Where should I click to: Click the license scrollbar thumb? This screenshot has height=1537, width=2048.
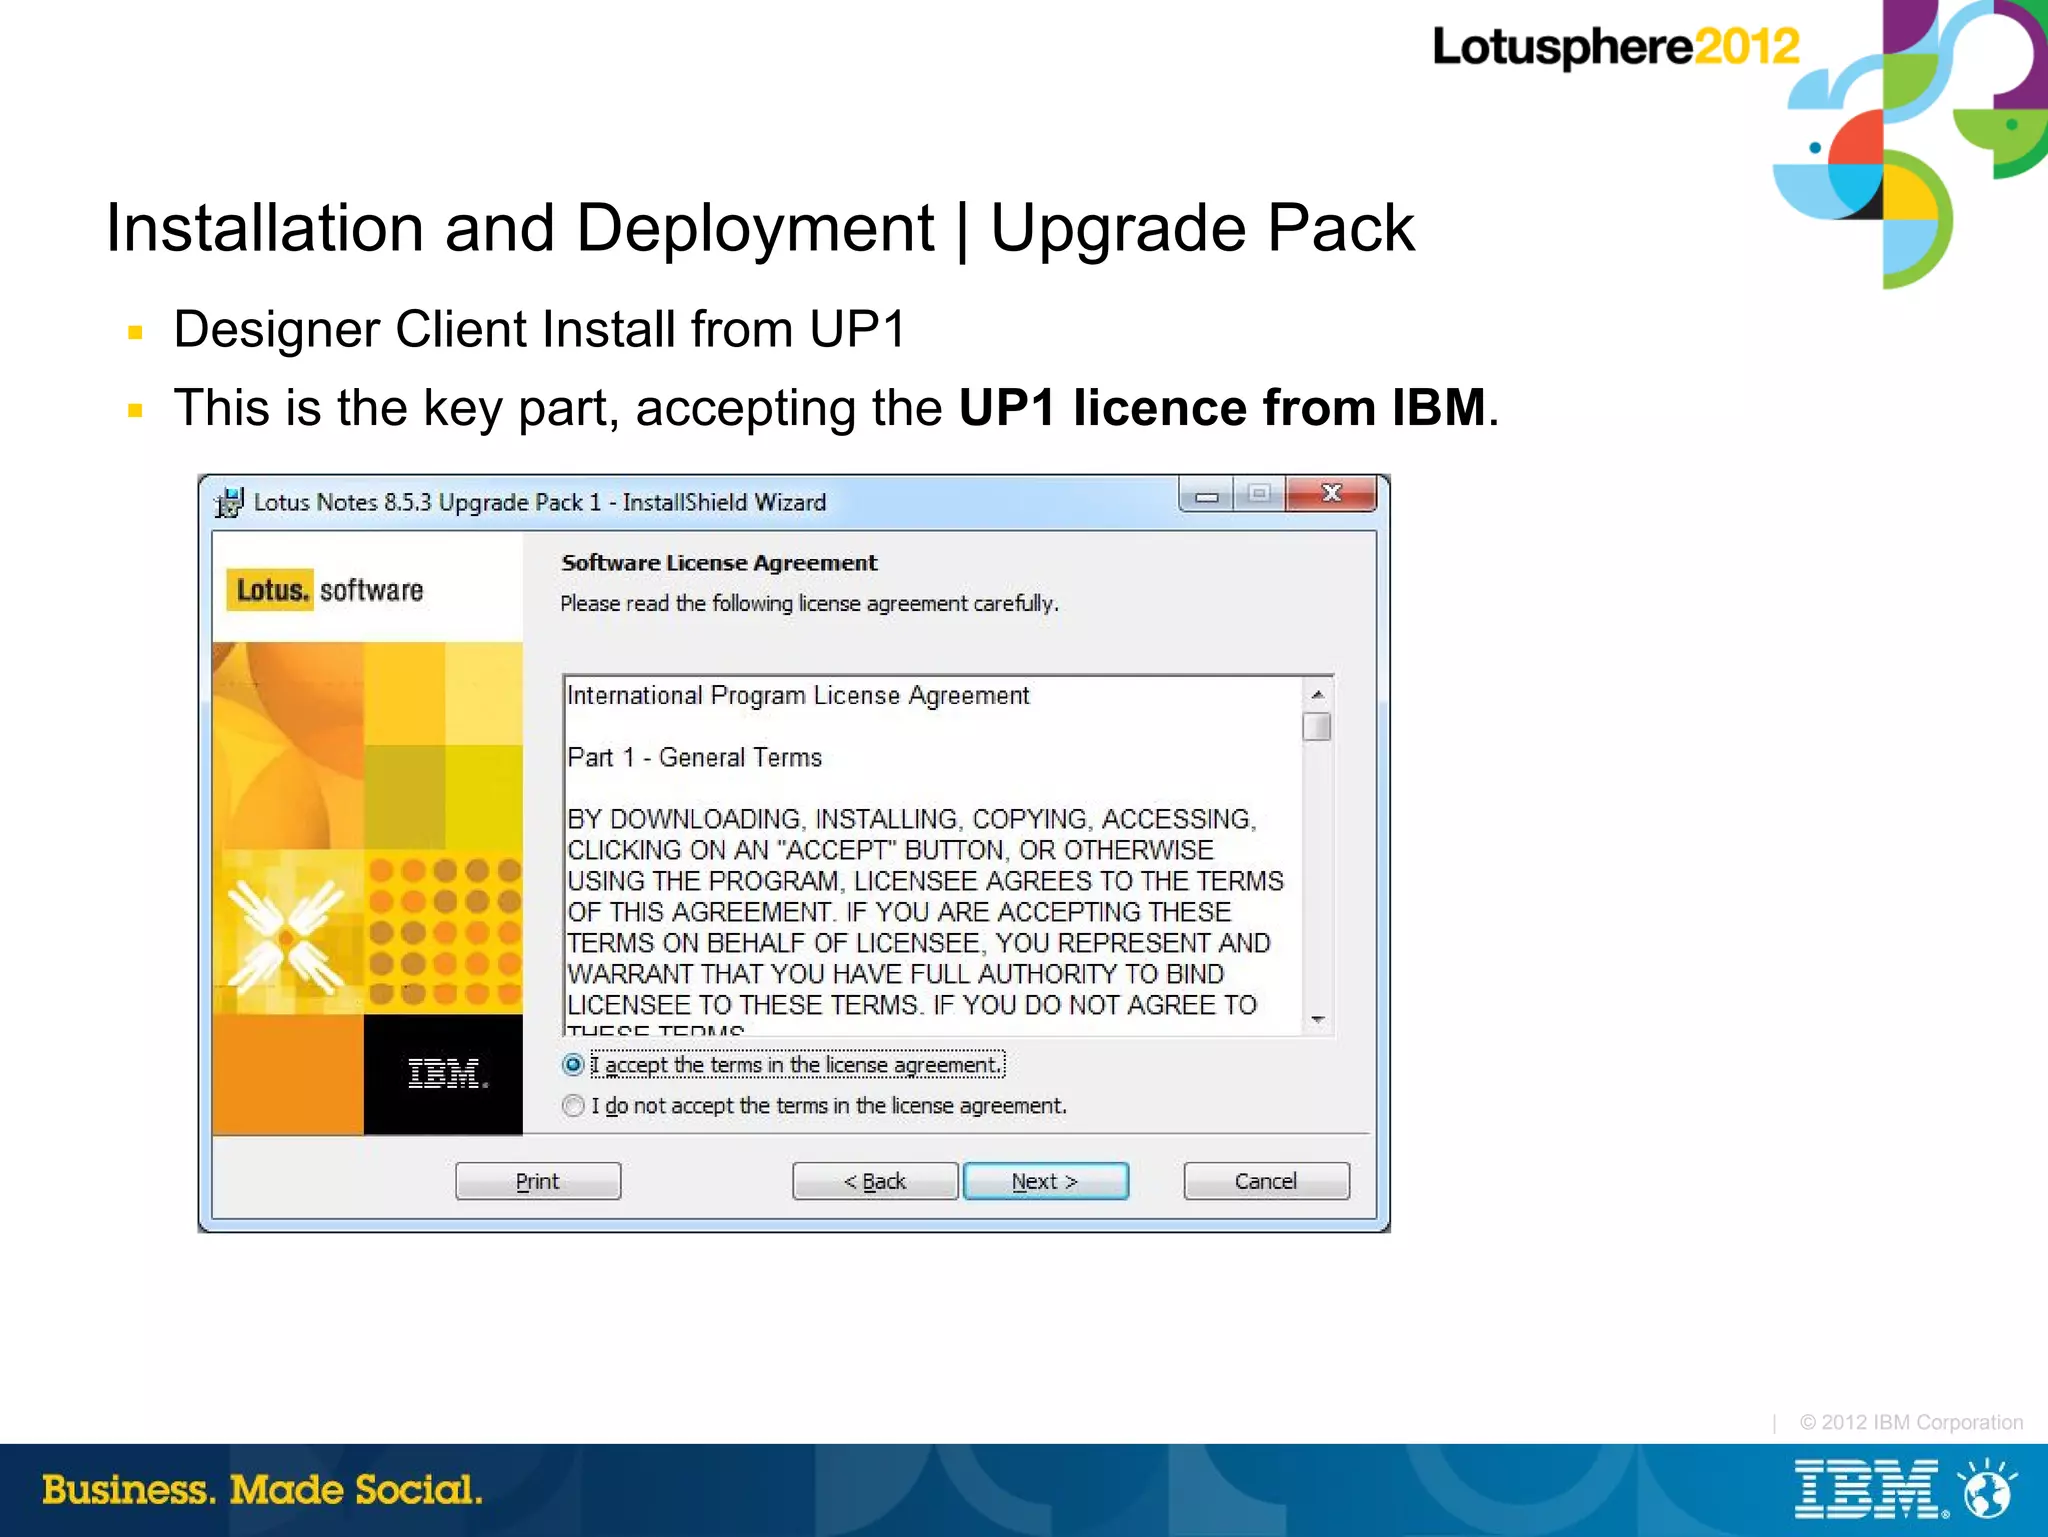click(1318, 726)
